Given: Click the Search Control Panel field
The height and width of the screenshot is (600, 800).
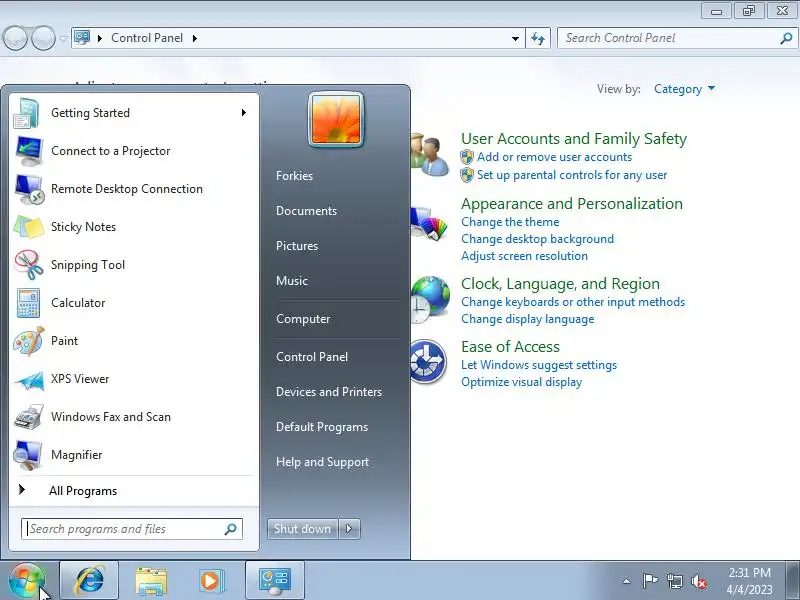Looking at the screenshot, I should (x=677, y=38).
